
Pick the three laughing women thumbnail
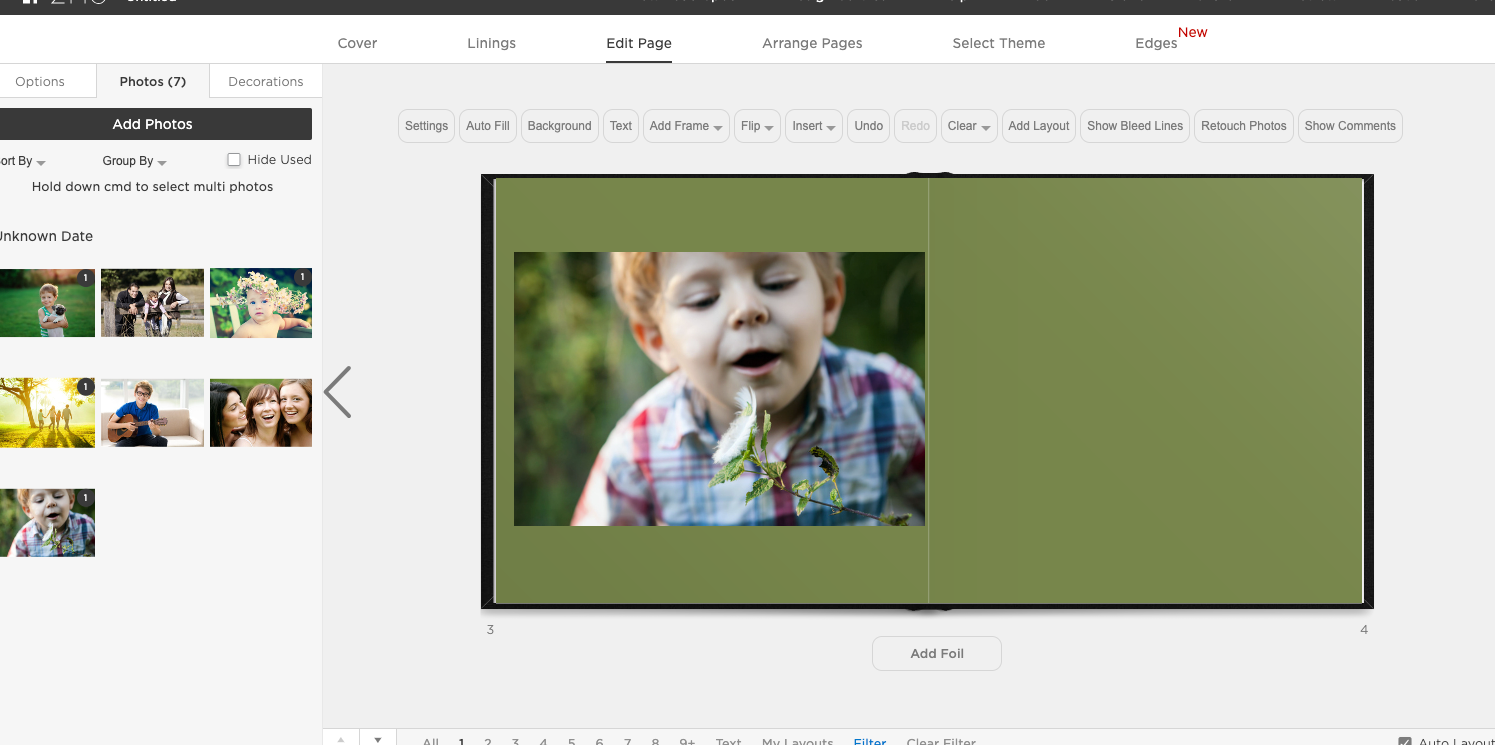click(261, 412)
